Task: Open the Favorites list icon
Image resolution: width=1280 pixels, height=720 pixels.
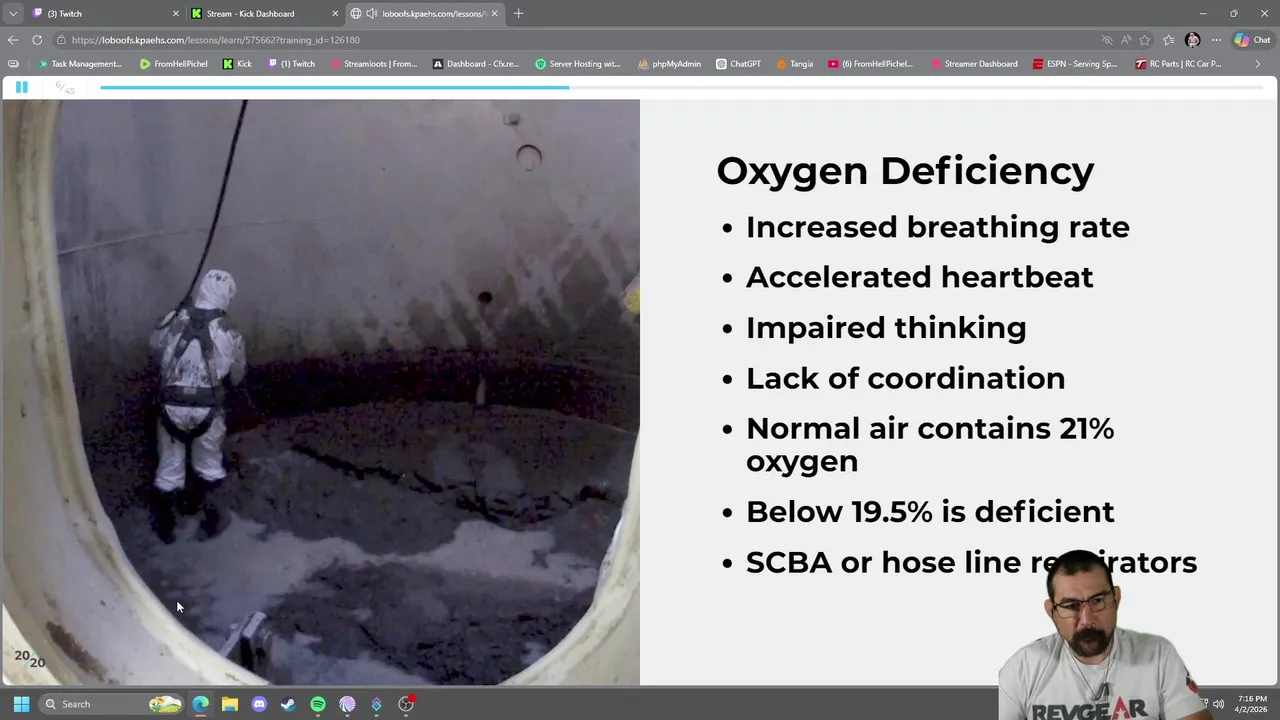Action: pyautogui.click(x=1168, y=40)
